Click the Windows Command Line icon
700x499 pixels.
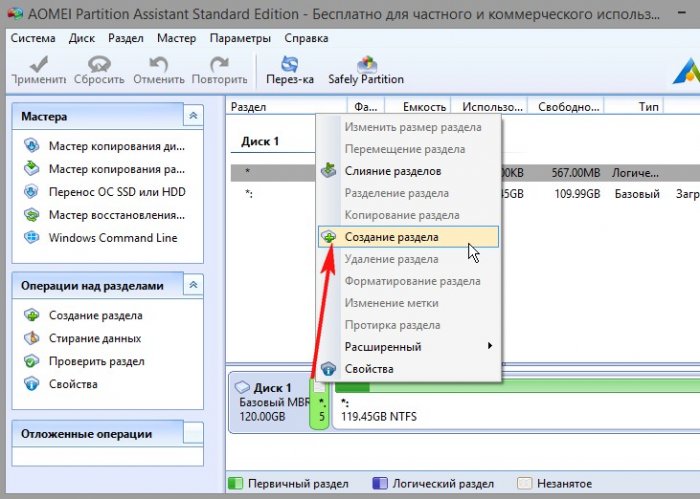pyautogui.click(x=31, y=237)
